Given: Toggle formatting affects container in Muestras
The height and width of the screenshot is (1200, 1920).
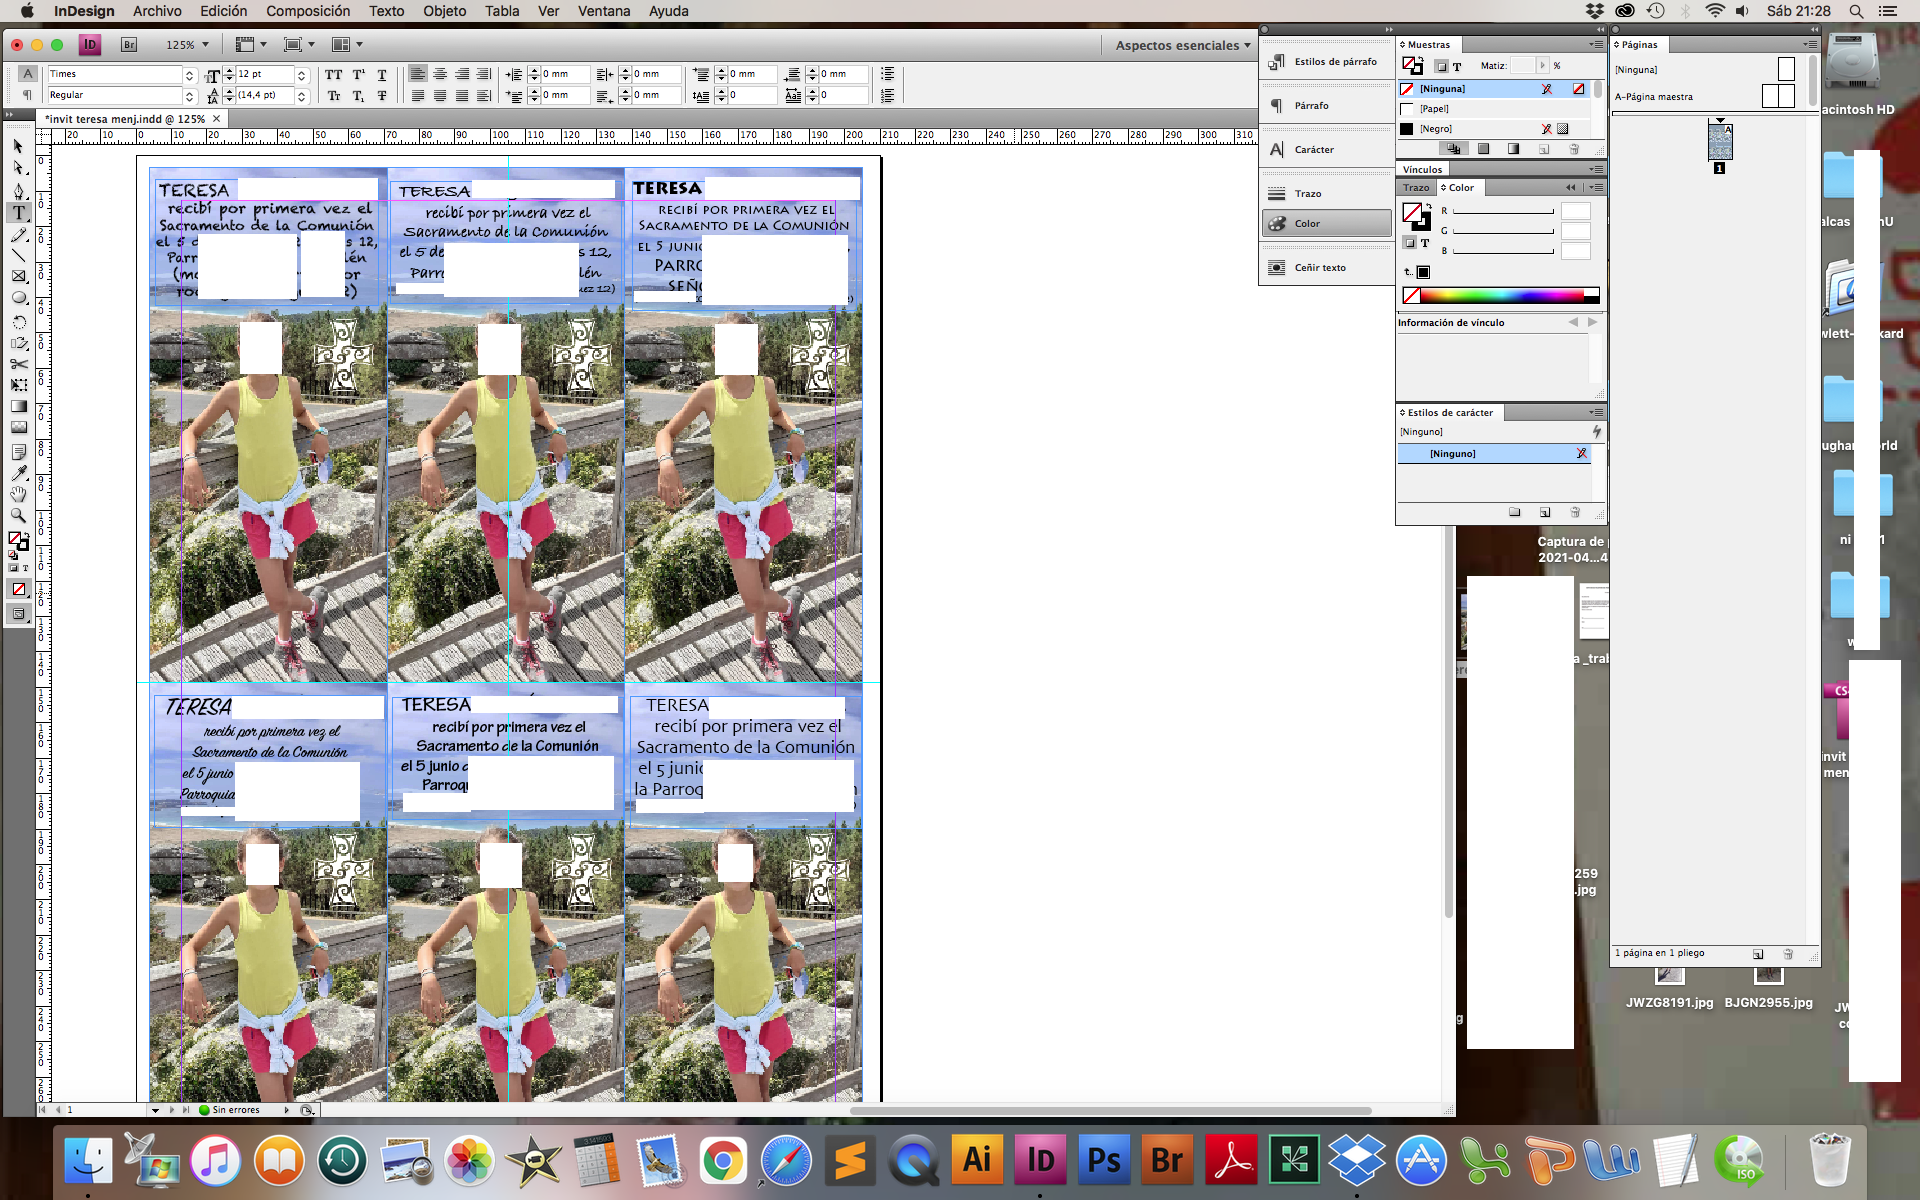Looking at the screenshot, I should tap(1441, 66).
